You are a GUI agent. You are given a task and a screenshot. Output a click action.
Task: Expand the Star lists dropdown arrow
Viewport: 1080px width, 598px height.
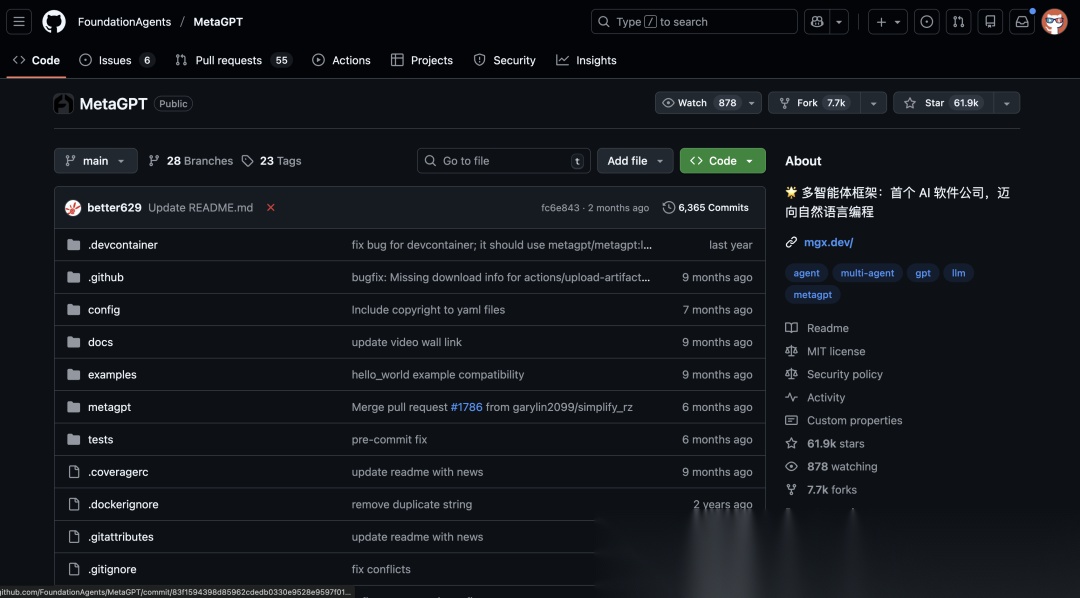click(x=1007, y=103)
